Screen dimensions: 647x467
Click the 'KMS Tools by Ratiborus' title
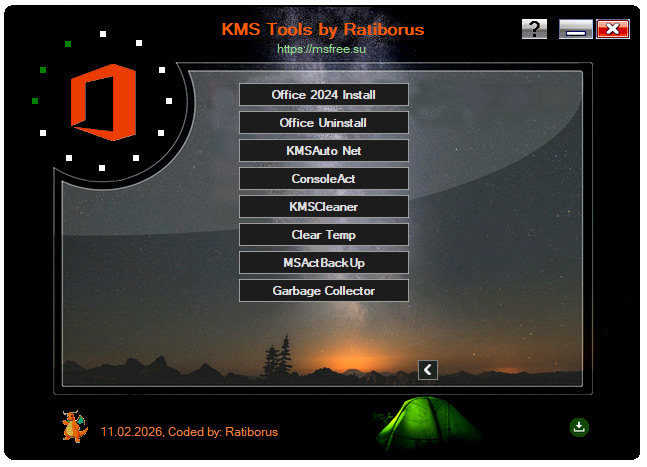(322, 29)
